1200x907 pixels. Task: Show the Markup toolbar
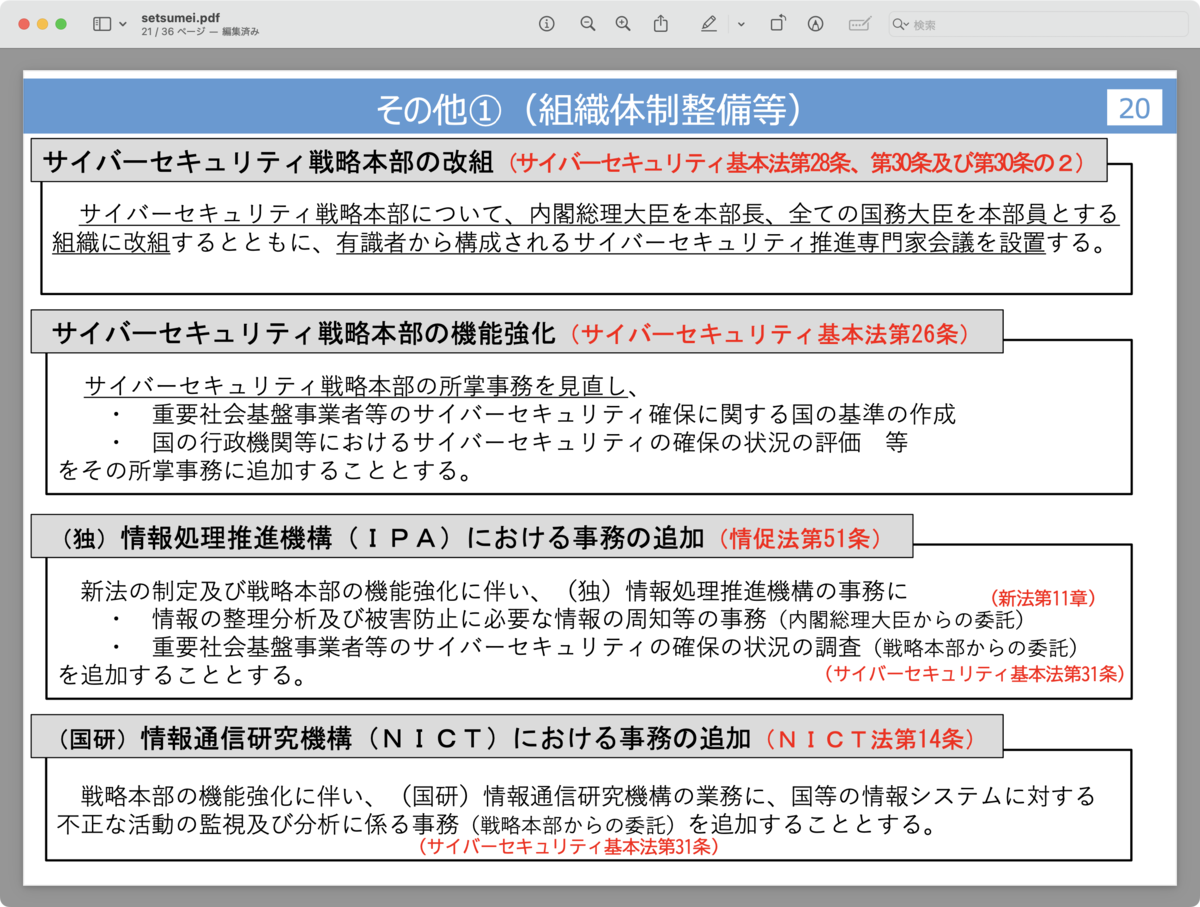[x=815, y=24]
